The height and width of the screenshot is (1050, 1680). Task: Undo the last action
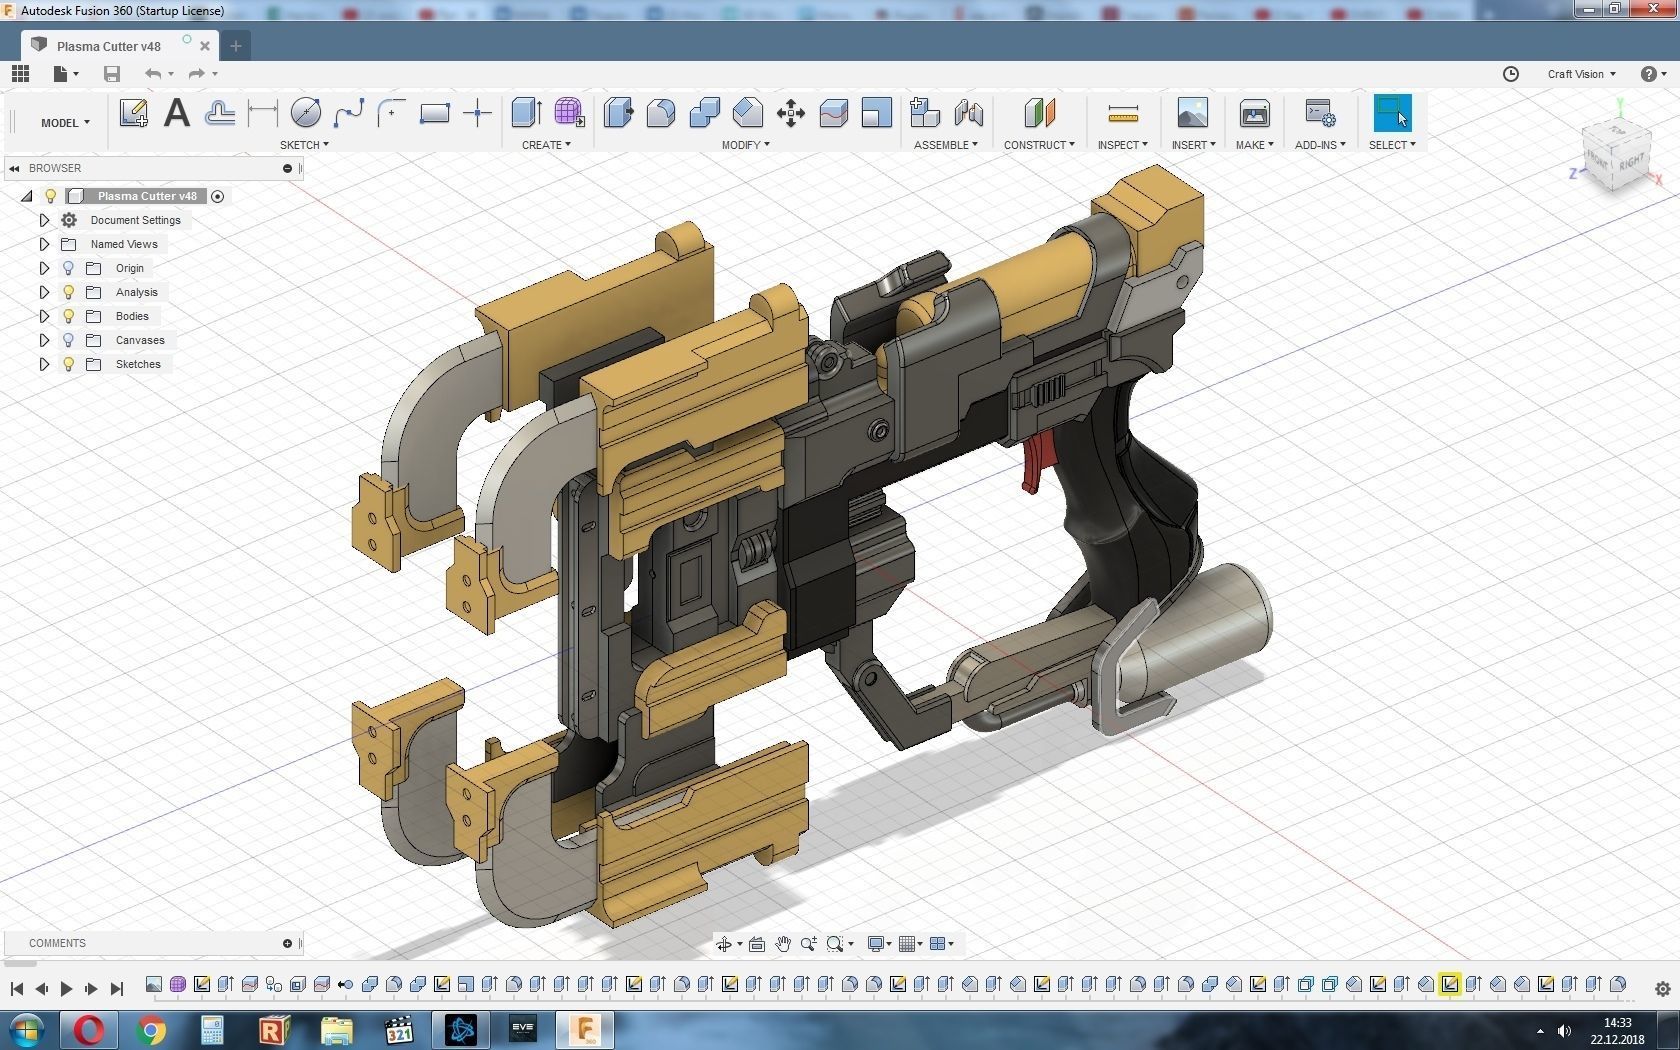point(153,73)
